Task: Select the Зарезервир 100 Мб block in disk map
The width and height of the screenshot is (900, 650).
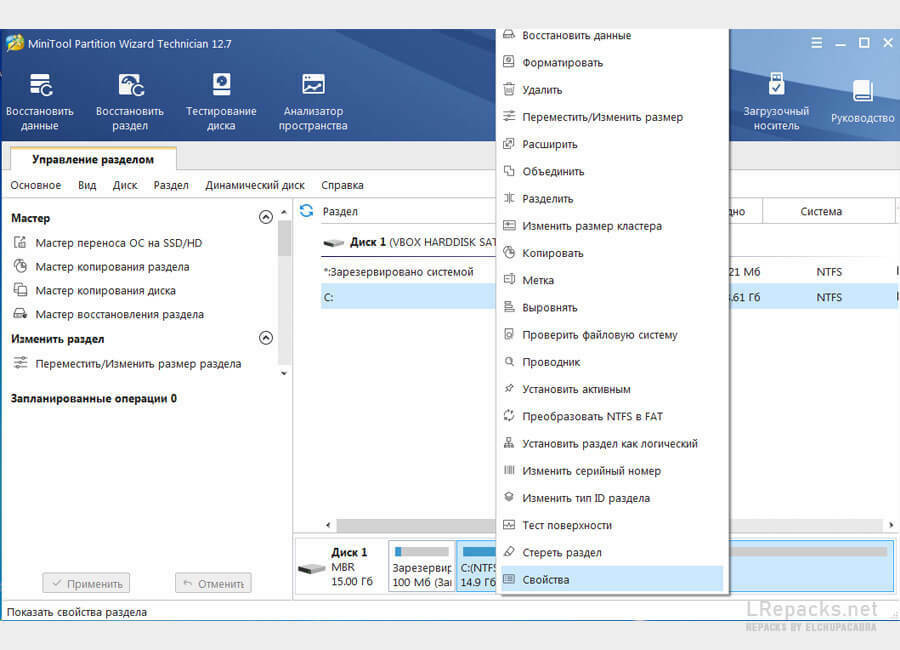Action: coord(422,566)
